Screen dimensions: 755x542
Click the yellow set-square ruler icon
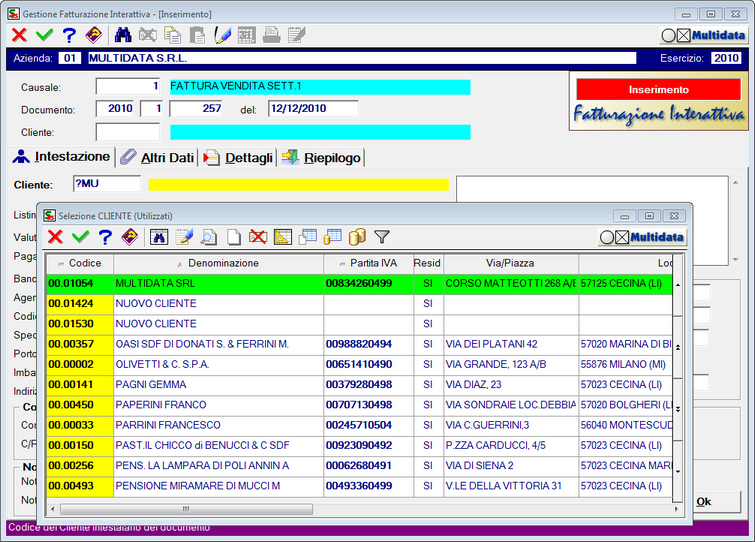[283, 237]
